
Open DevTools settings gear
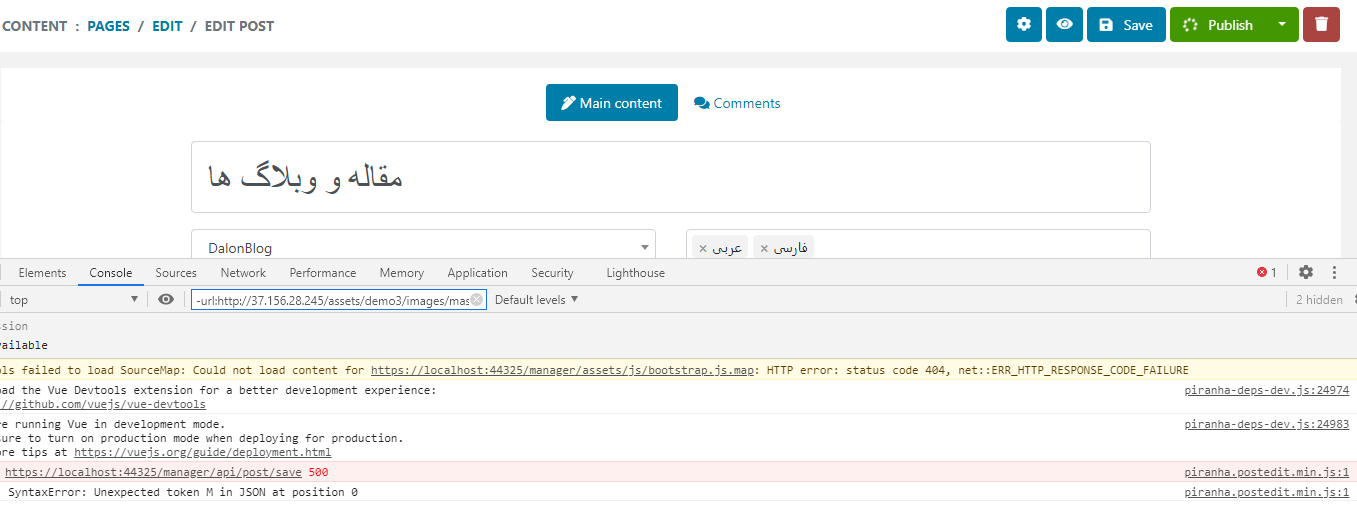tap(1306, 272)
